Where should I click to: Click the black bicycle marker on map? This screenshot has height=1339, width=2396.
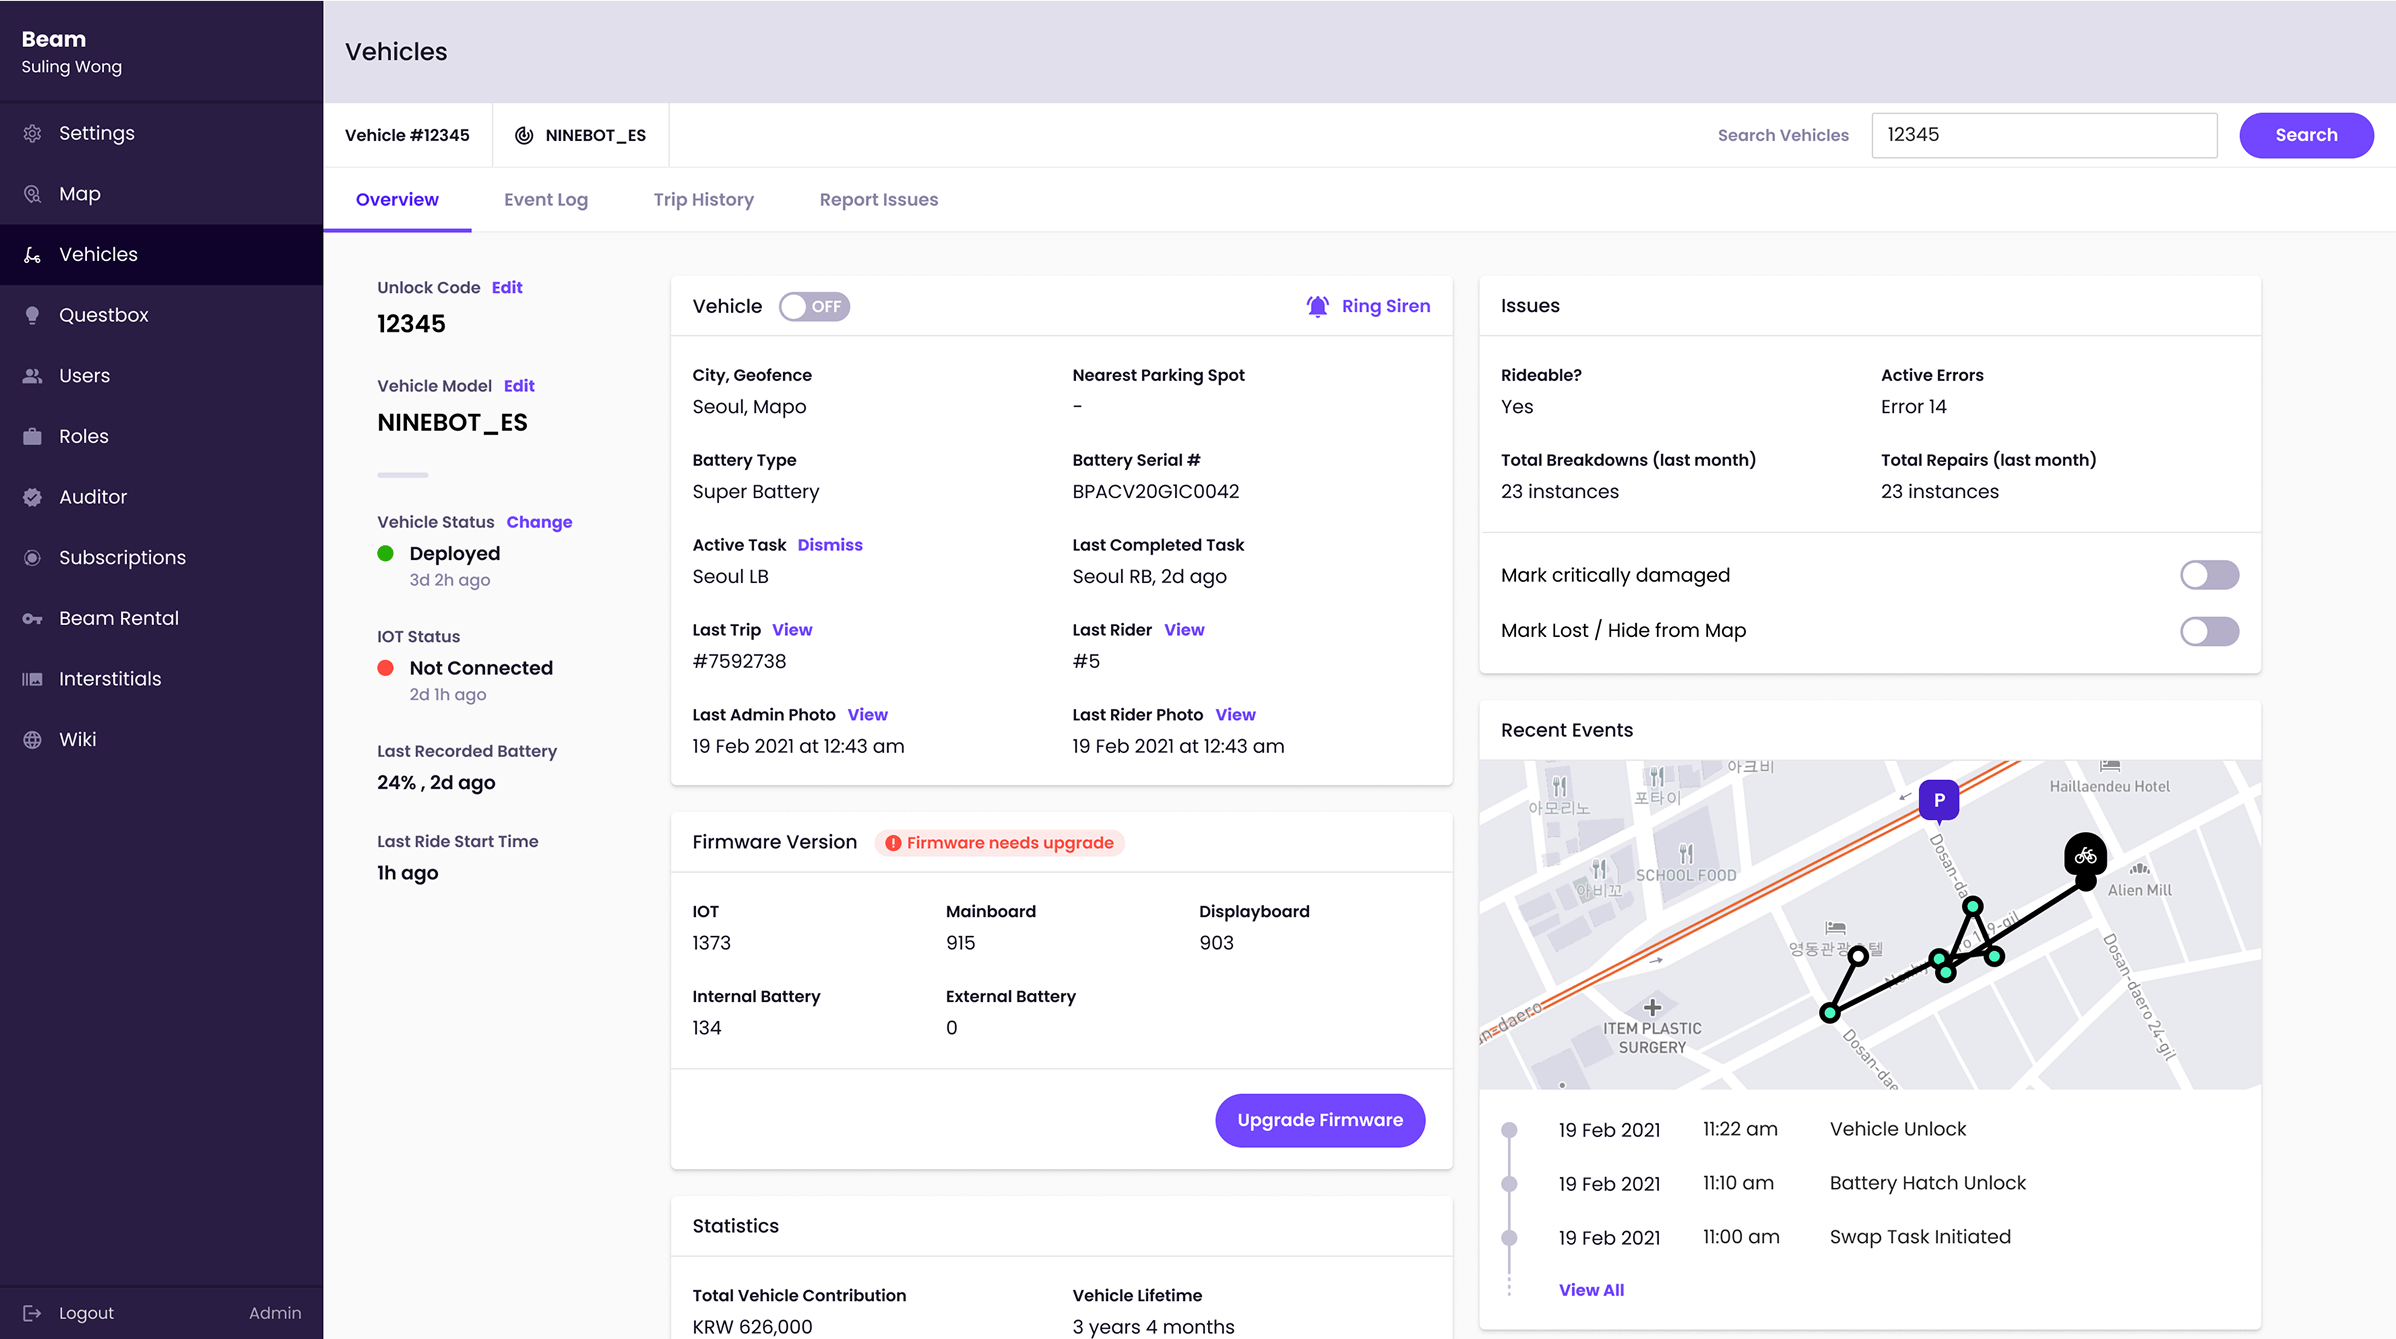point(2085,856)
